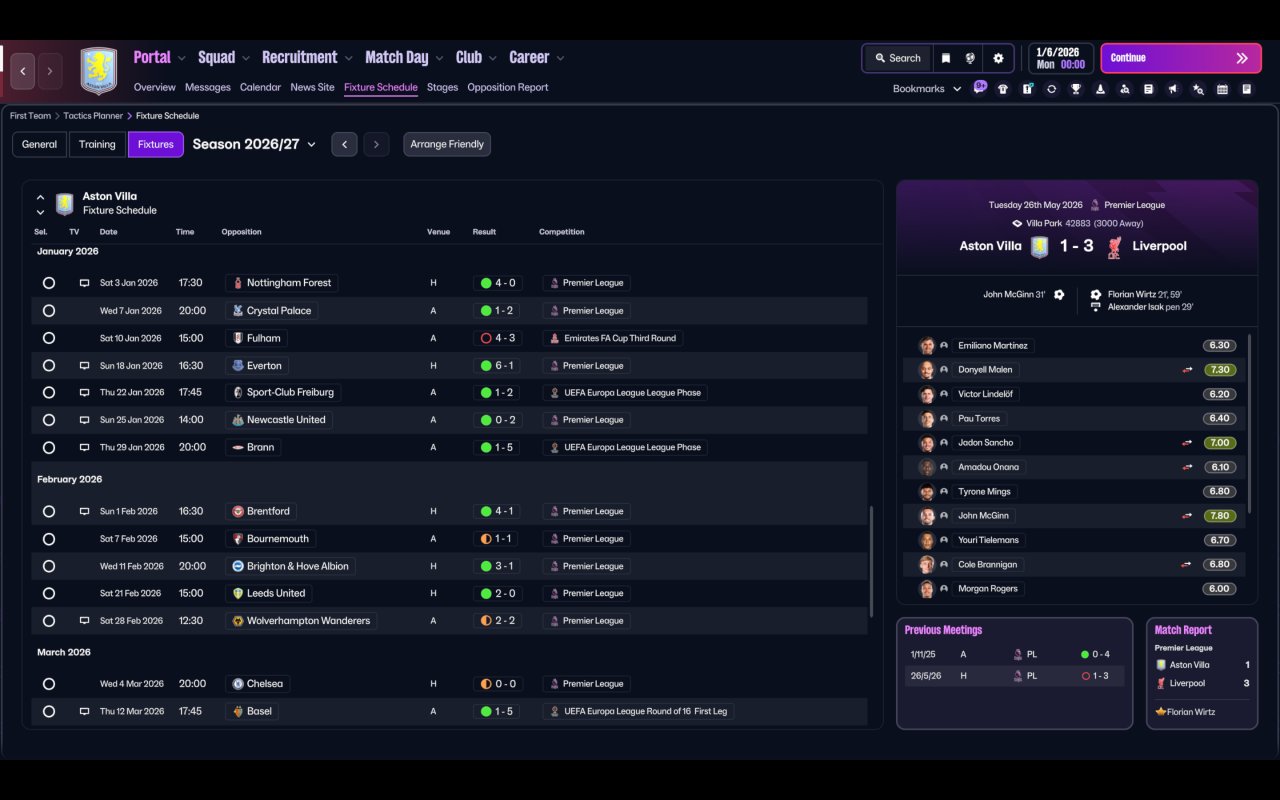
Task: Go to the News Site tab
Action: [312, 87]
